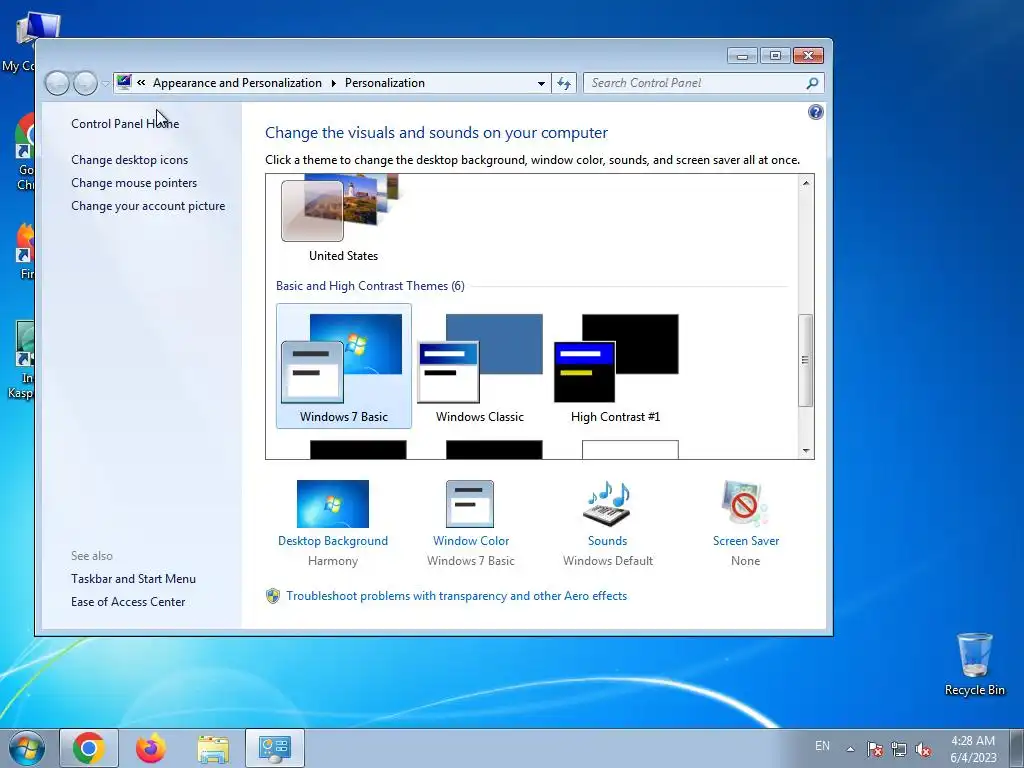Click the blue help question mark icon
The height and width of the screenshot is (768, 1024).
click(x=816, y=112)
